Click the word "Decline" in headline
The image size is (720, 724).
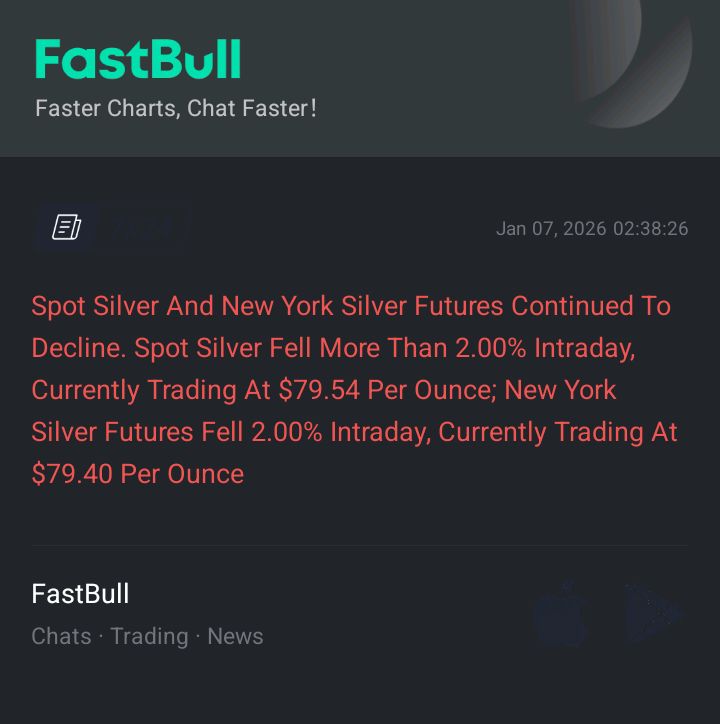coord(76,348)
